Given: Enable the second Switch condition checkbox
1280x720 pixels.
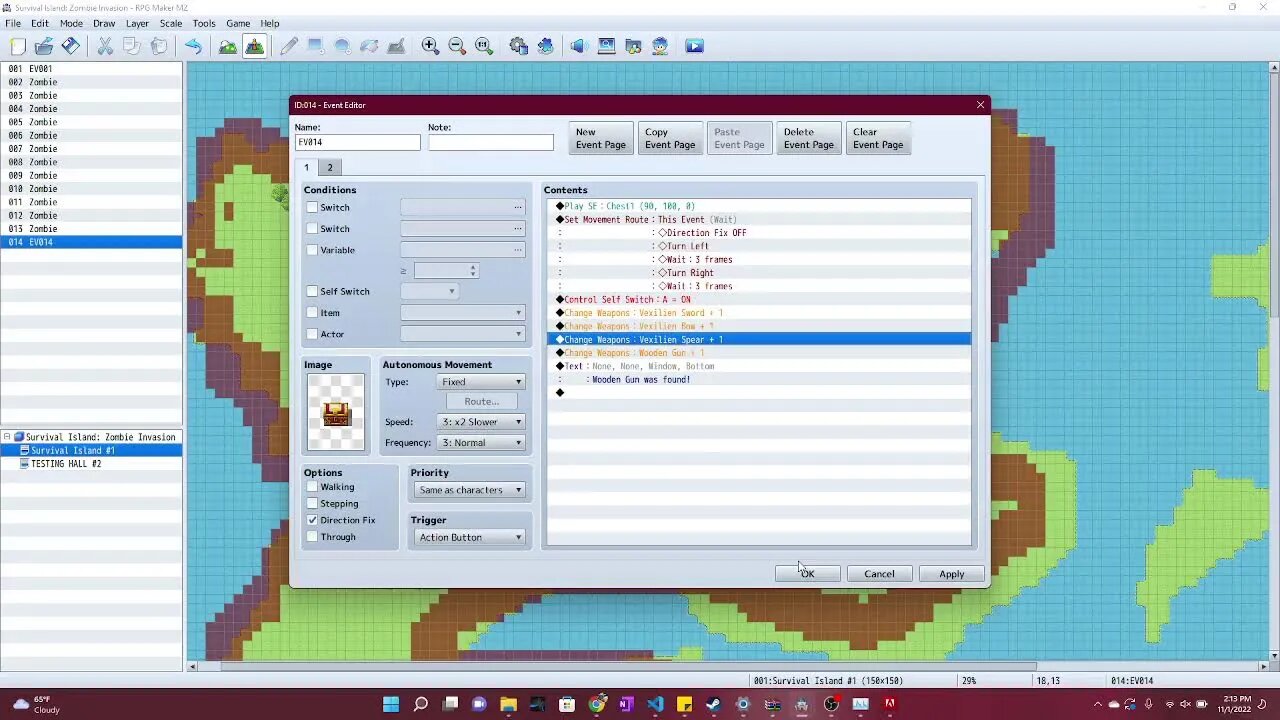Looking at the screenshot, I should click(x=312, y=229).
